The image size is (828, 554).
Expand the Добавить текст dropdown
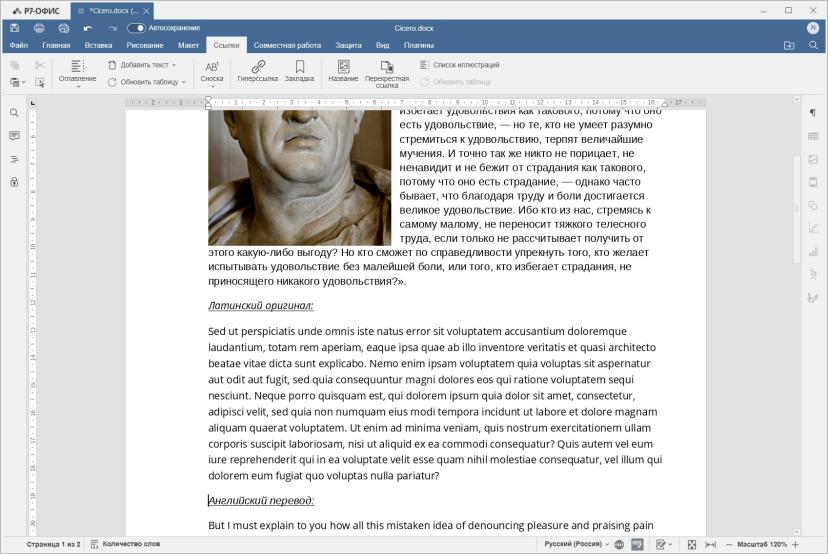click(x=142, y=65)
